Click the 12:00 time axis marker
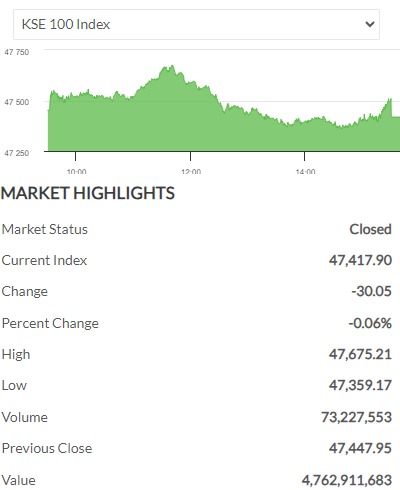400x490 pixels. pos(191,171)
